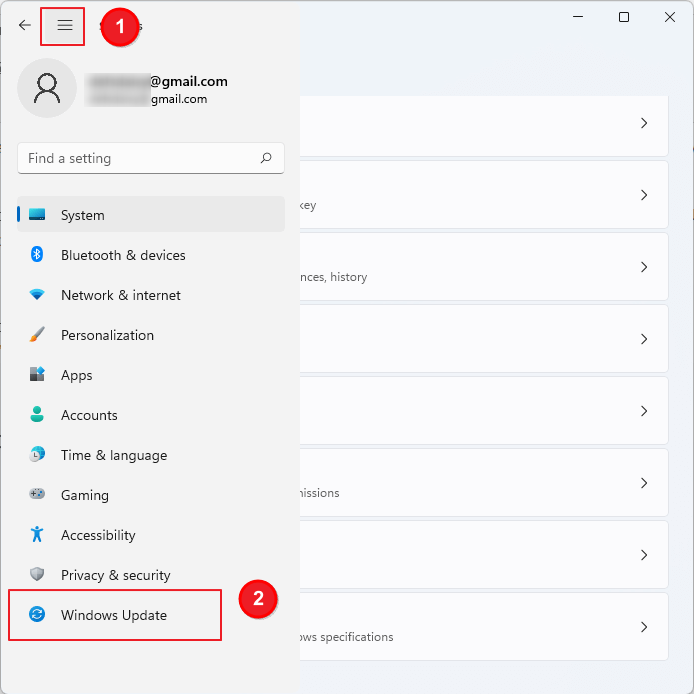The image size is (694, 694).
Task: Expand the first settings row chevron
Action: (x=644, y=123)
